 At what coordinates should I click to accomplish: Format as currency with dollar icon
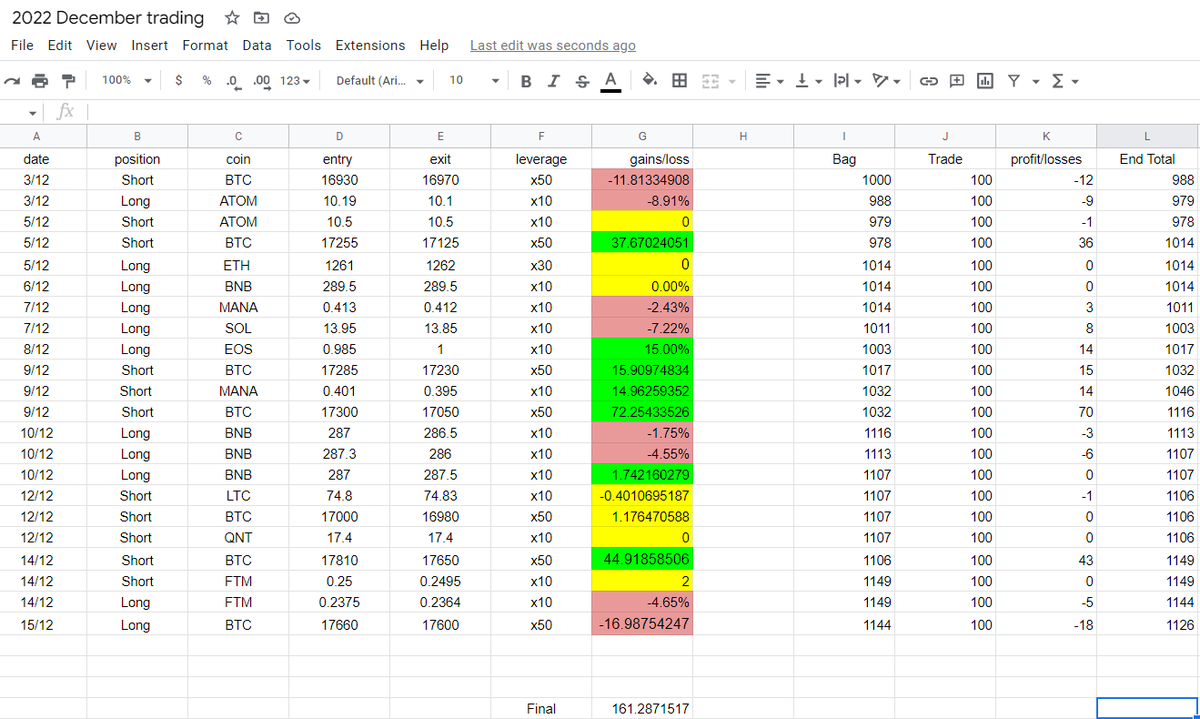[x=178, y=80]
